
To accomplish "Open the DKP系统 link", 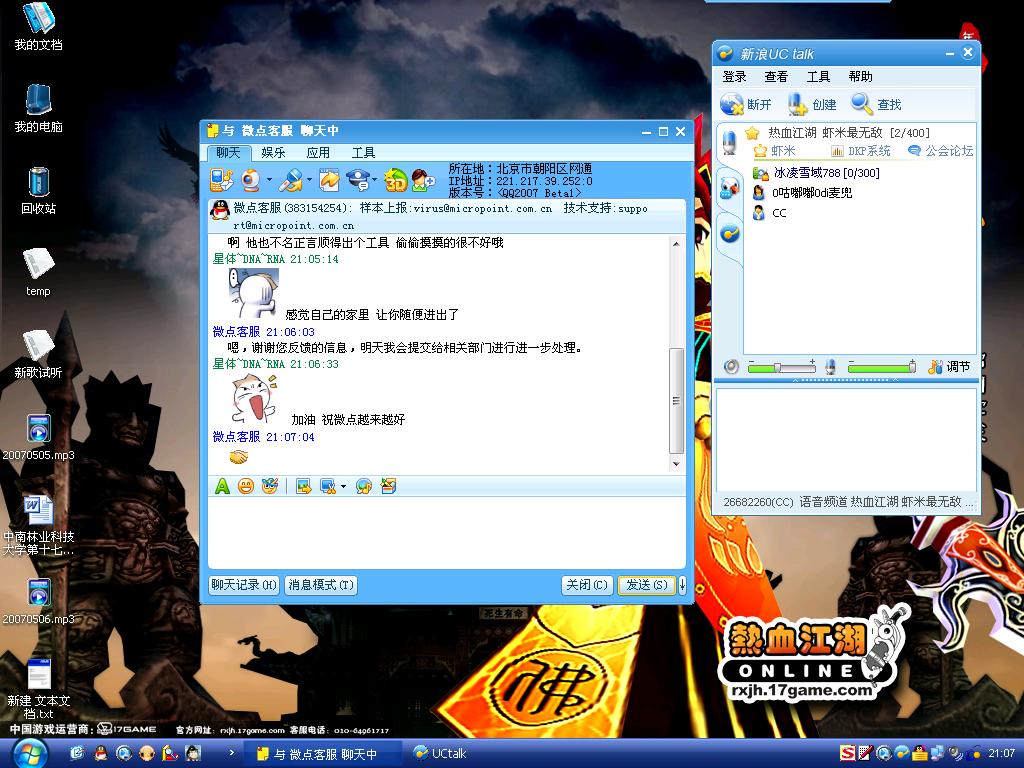I will [860, 151].
